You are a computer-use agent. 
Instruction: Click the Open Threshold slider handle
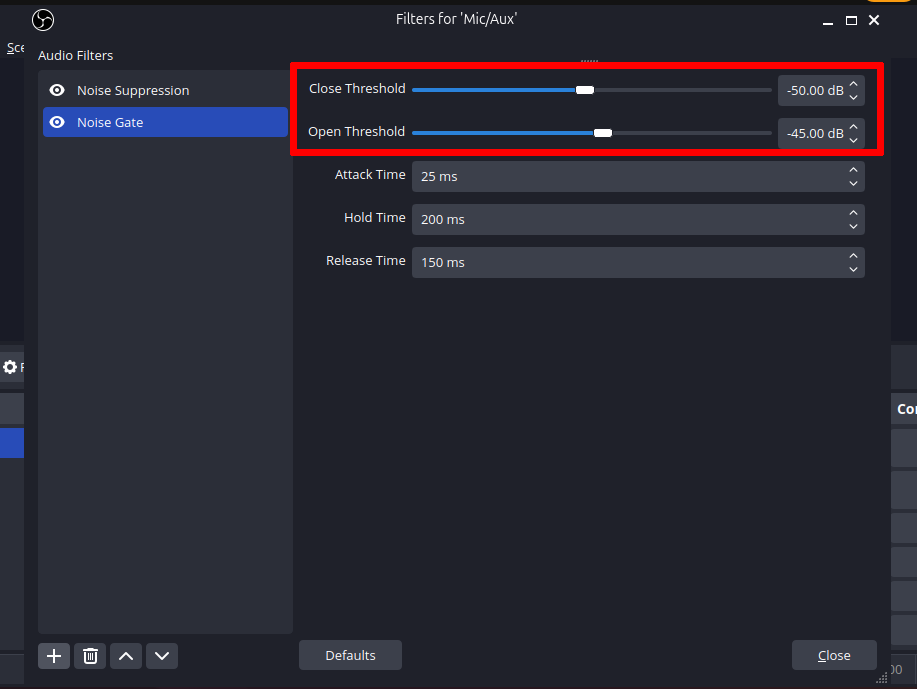coord(603,133)
